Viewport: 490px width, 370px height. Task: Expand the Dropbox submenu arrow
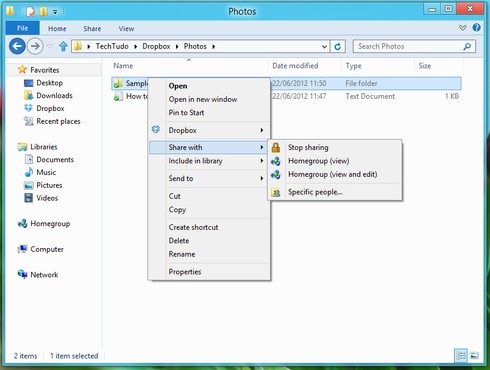click(x=262, y=130)
